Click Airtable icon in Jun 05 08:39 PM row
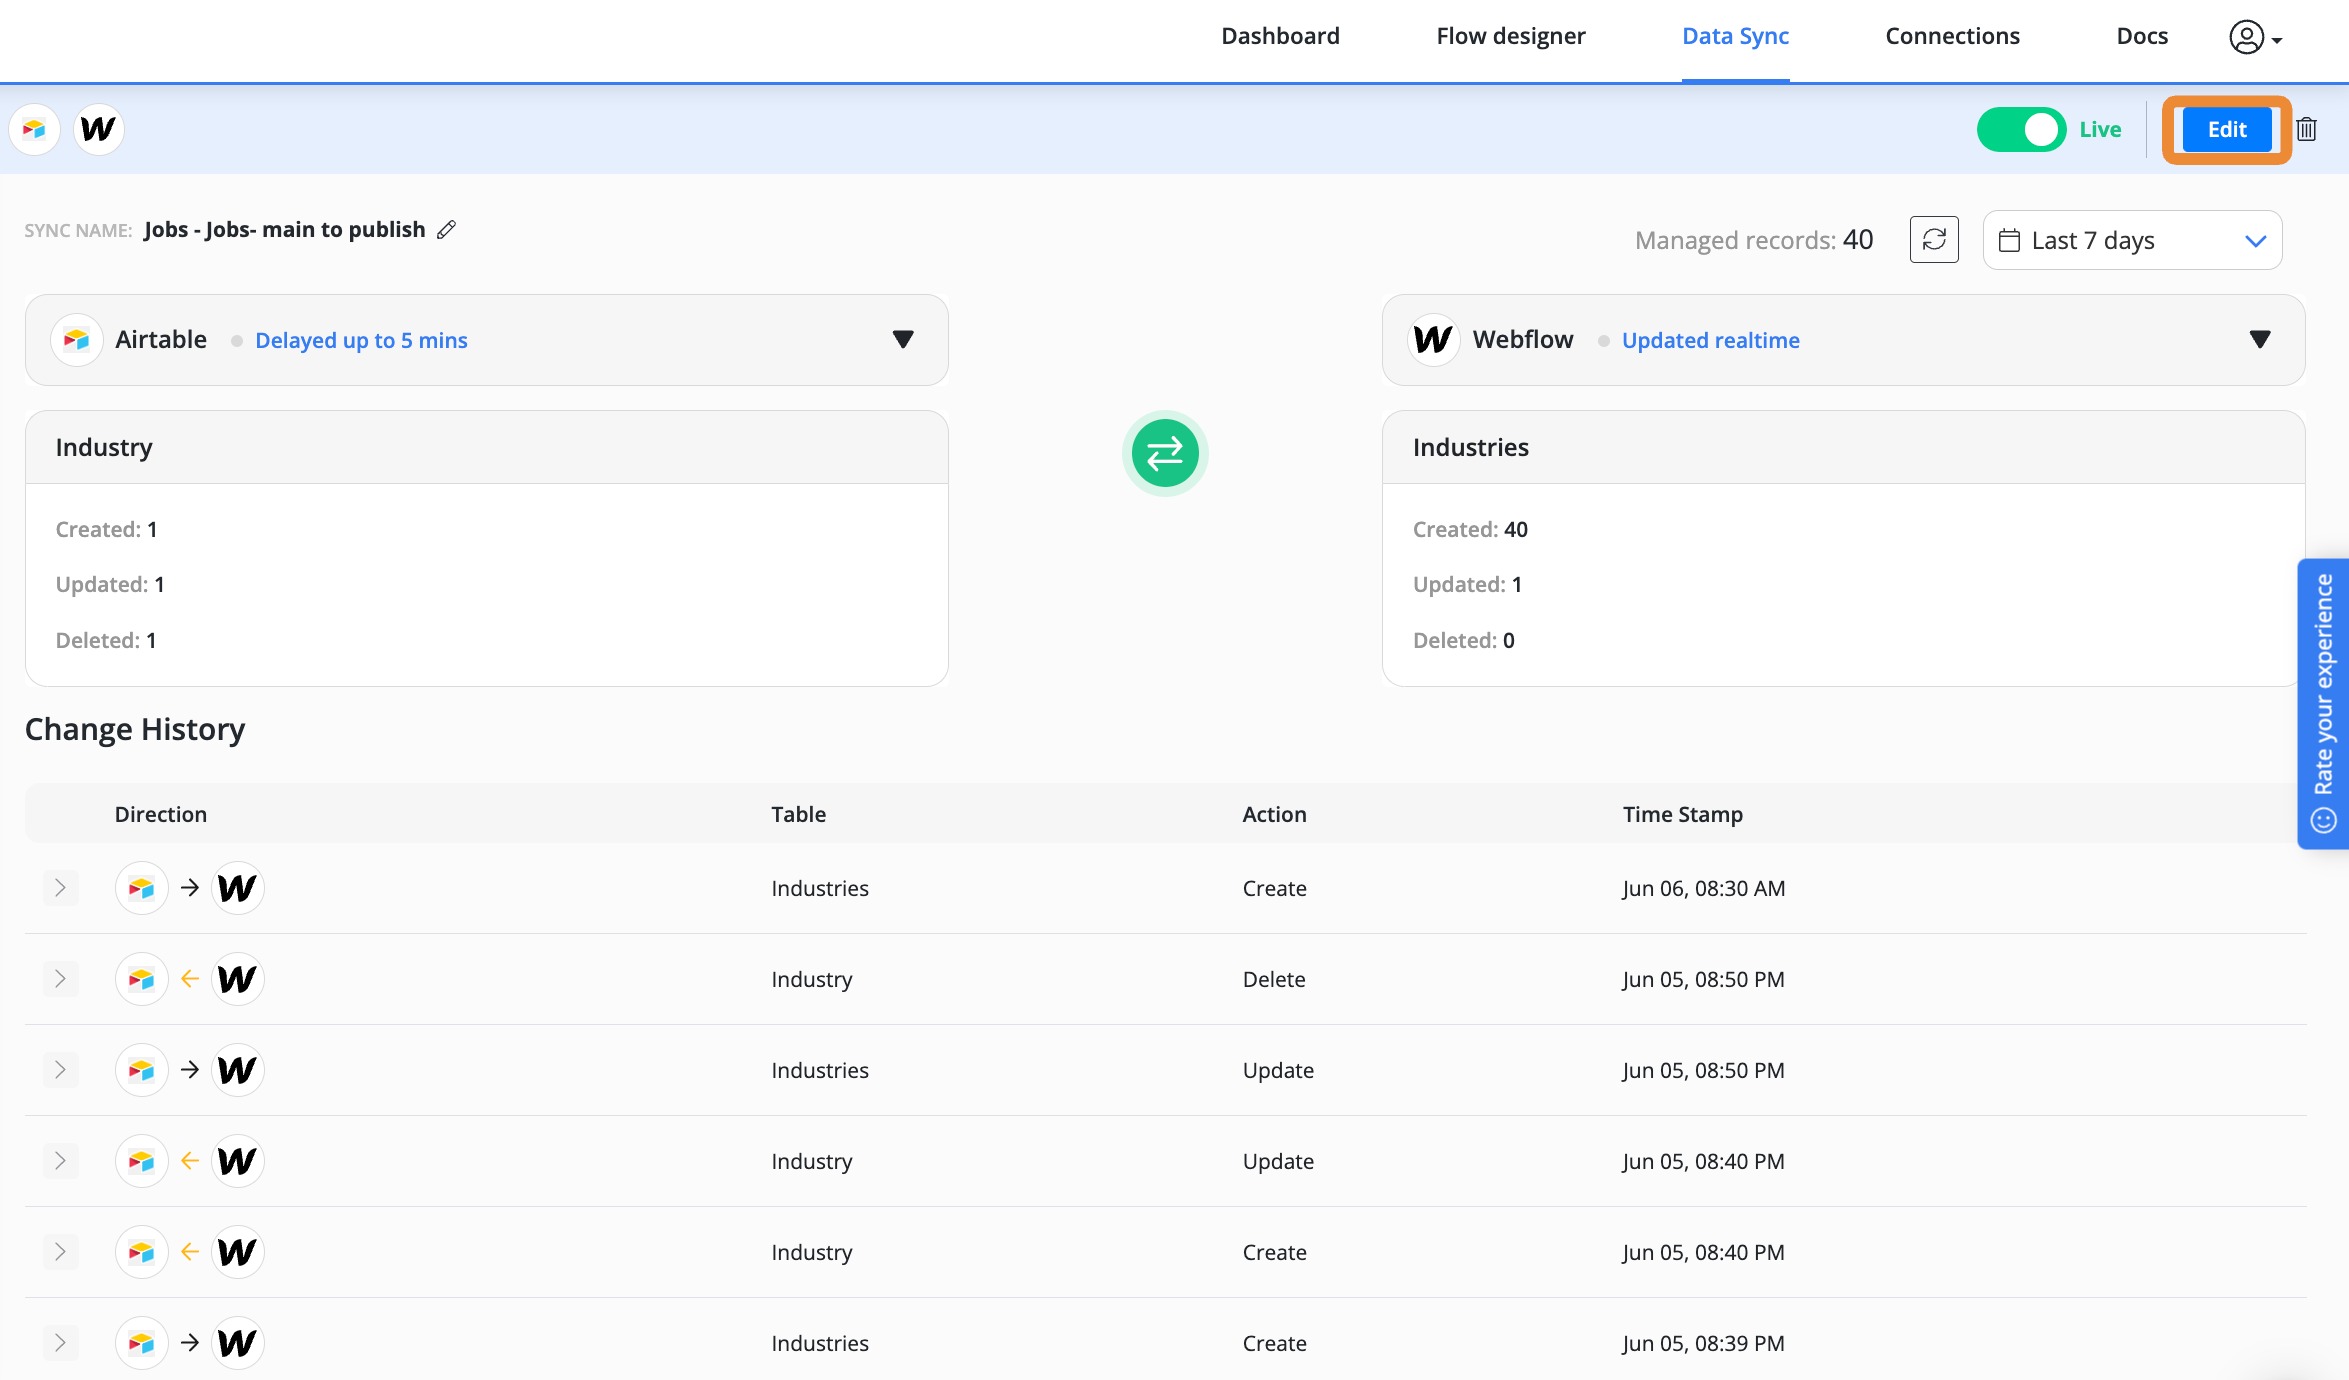The height and width of the screenshot is (1380, 2349). coord(142,1343)
